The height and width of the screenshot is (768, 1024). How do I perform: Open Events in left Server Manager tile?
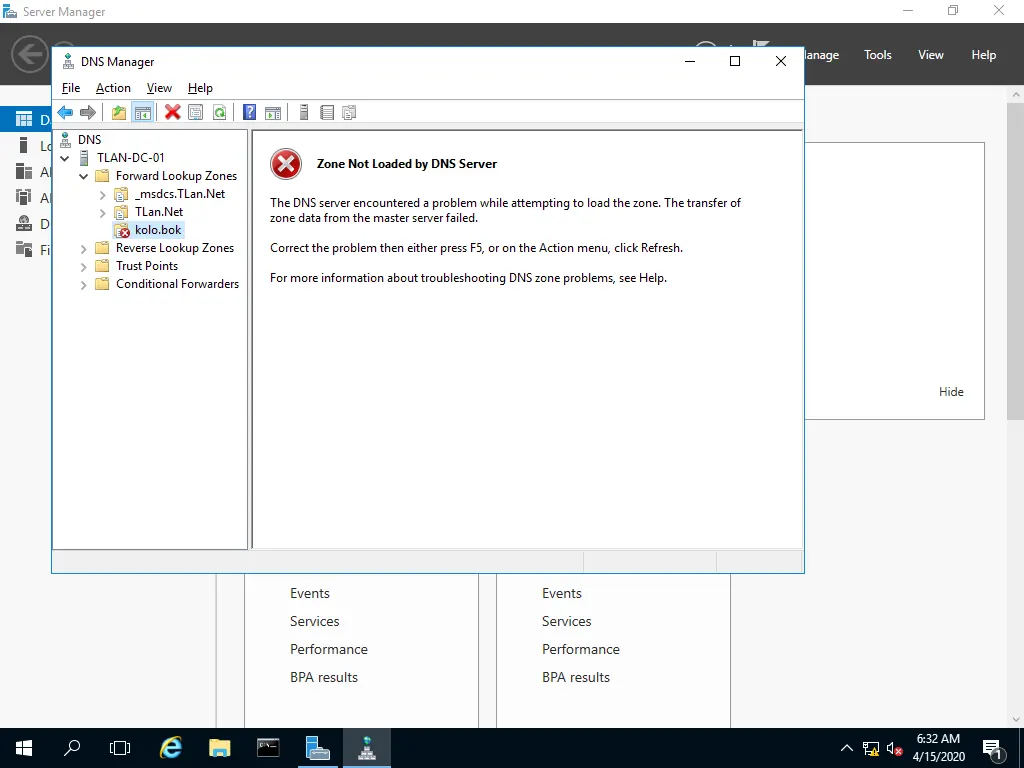[x=310, y=593]
